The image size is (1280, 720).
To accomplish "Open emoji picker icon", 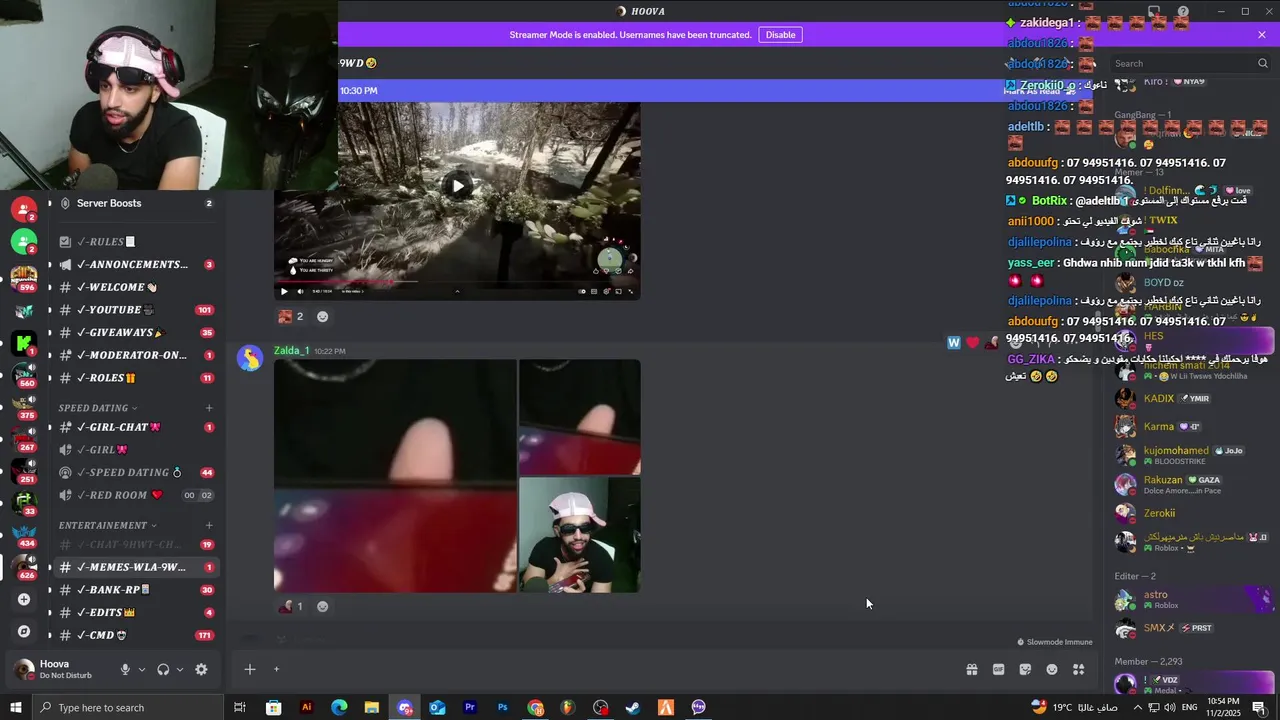I will (x=1052, y=670).
